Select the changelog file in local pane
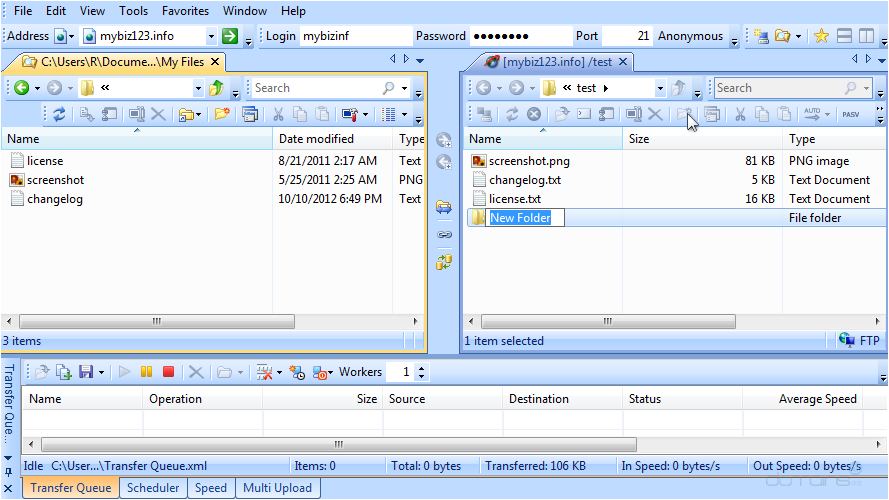The height and width of the screenshot is (500, 889). pos(54,199)
